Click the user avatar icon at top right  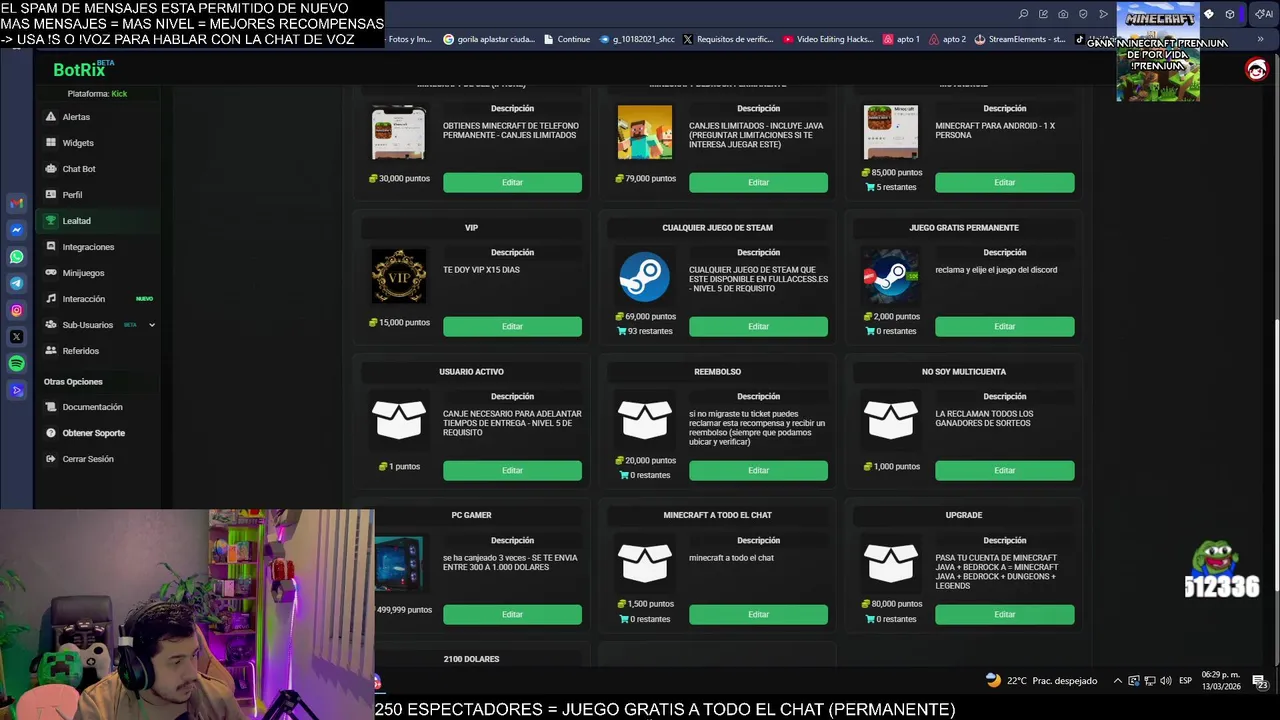(1257, 69)
